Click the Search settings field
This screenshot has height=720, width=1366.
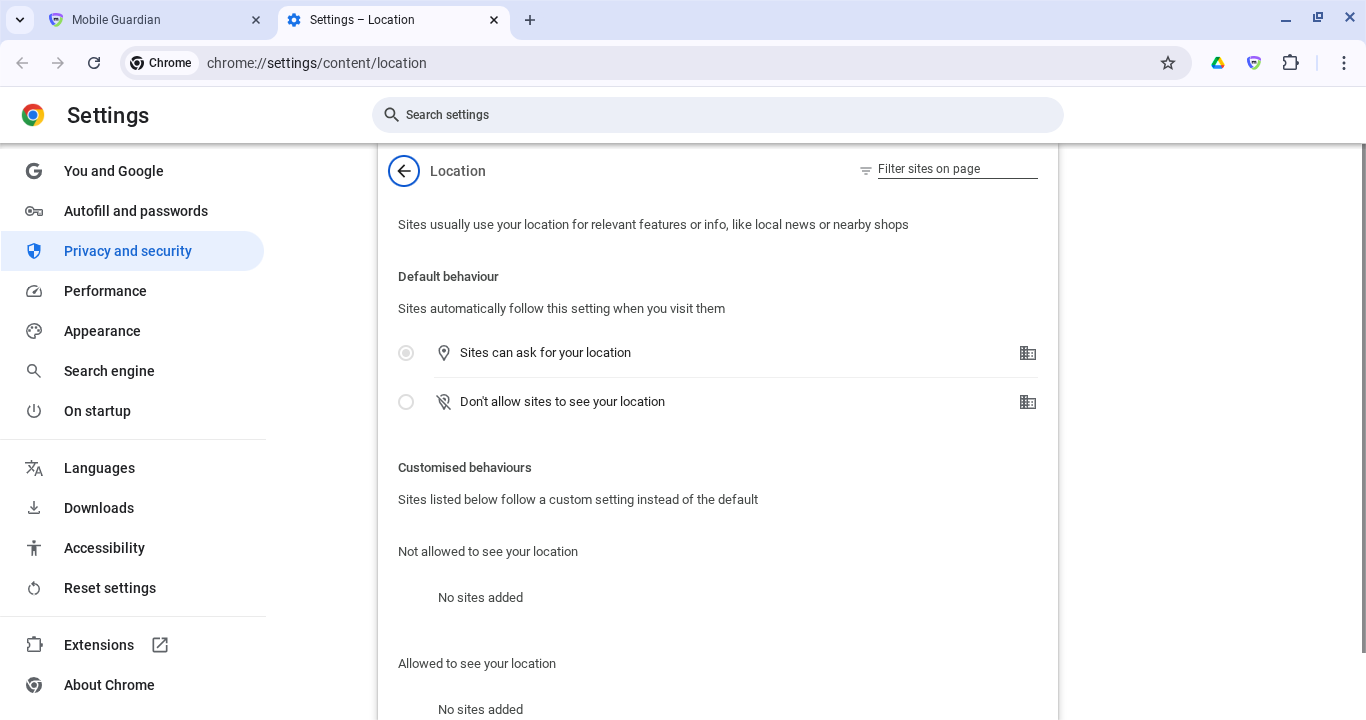[x=718, y=115]
